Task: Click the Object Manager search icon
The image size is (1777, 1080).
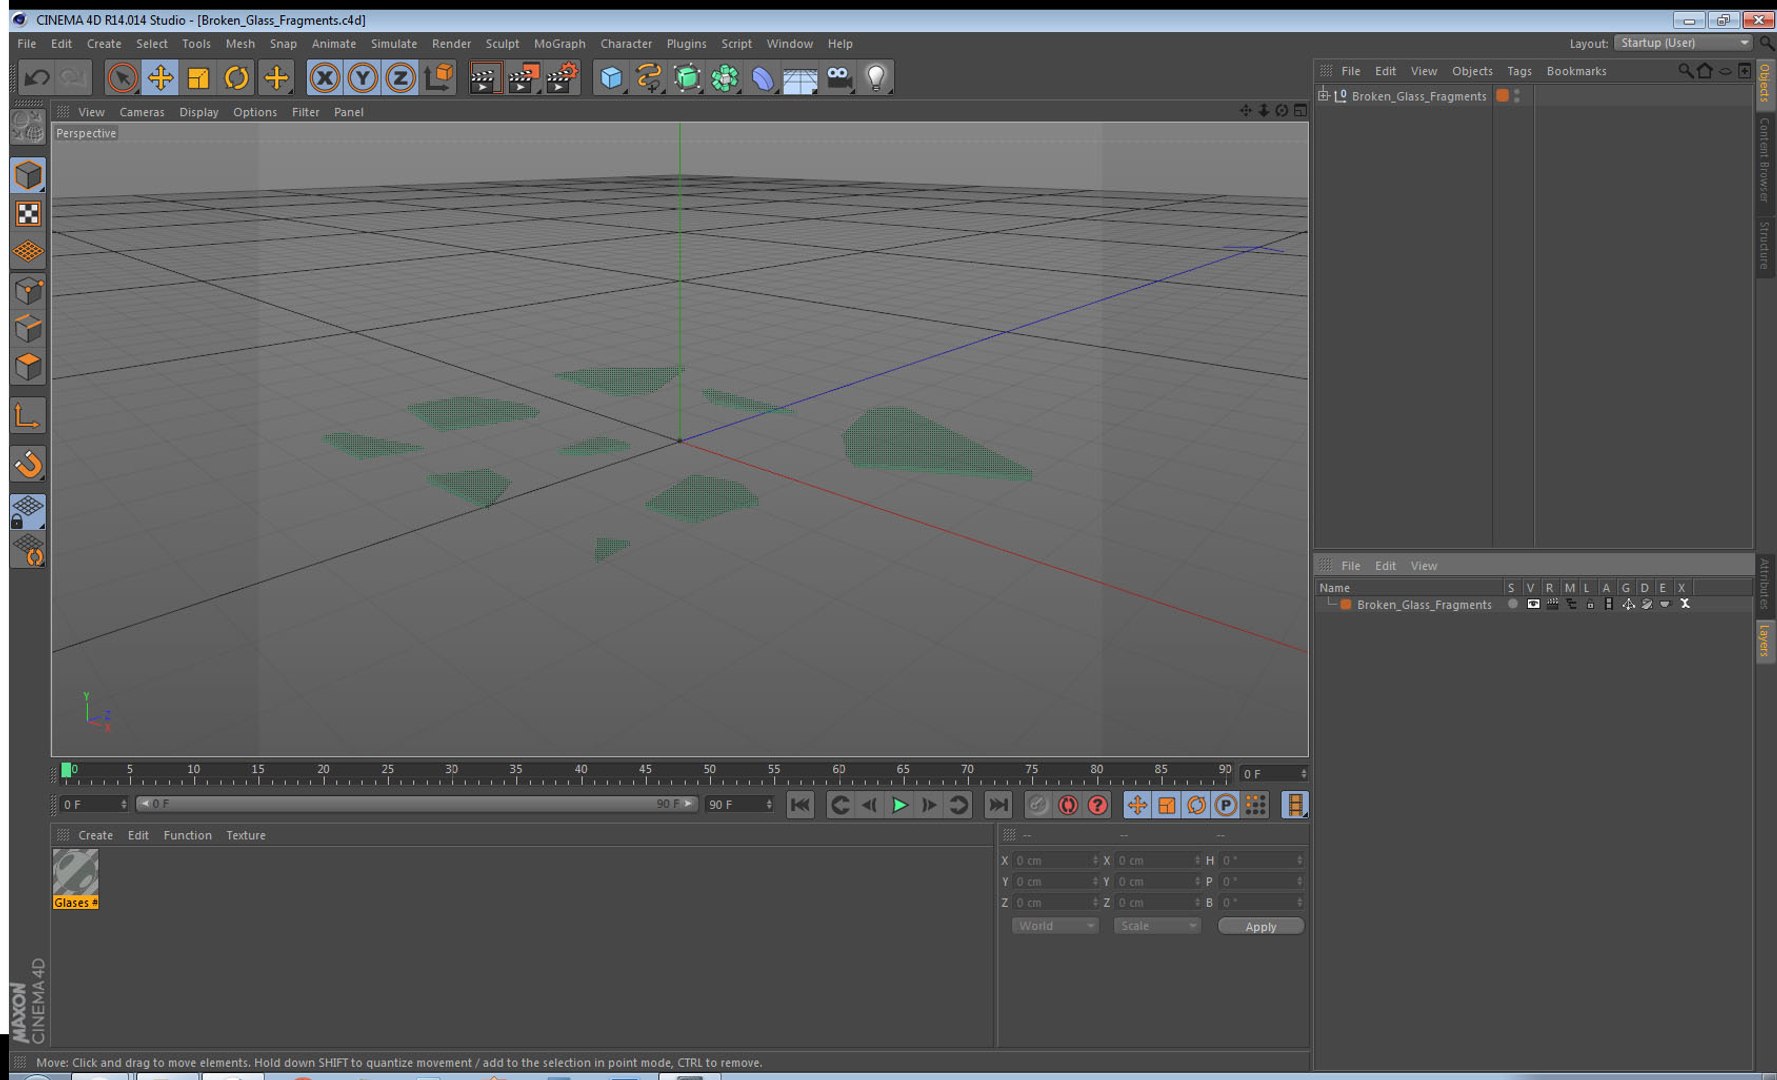Action: coord(1686,71)
